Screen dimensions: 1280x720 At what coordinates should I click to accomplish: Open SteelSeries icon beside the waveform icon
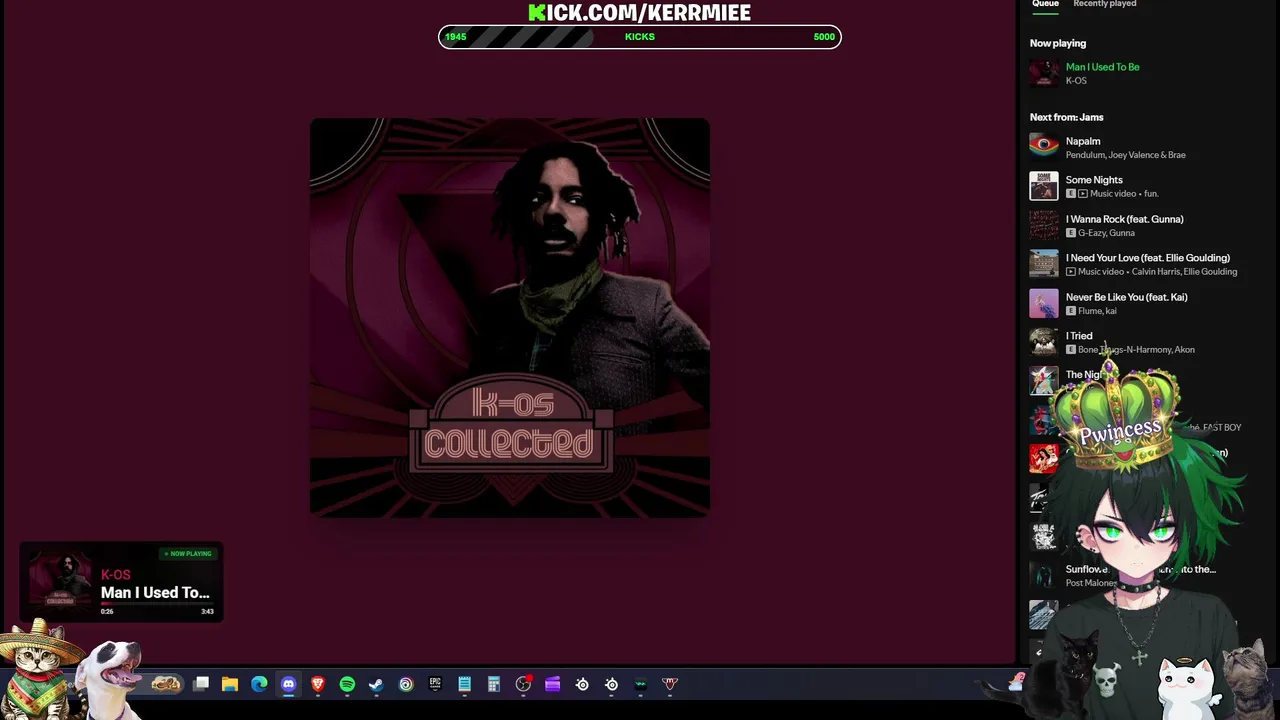click(611, 684)
